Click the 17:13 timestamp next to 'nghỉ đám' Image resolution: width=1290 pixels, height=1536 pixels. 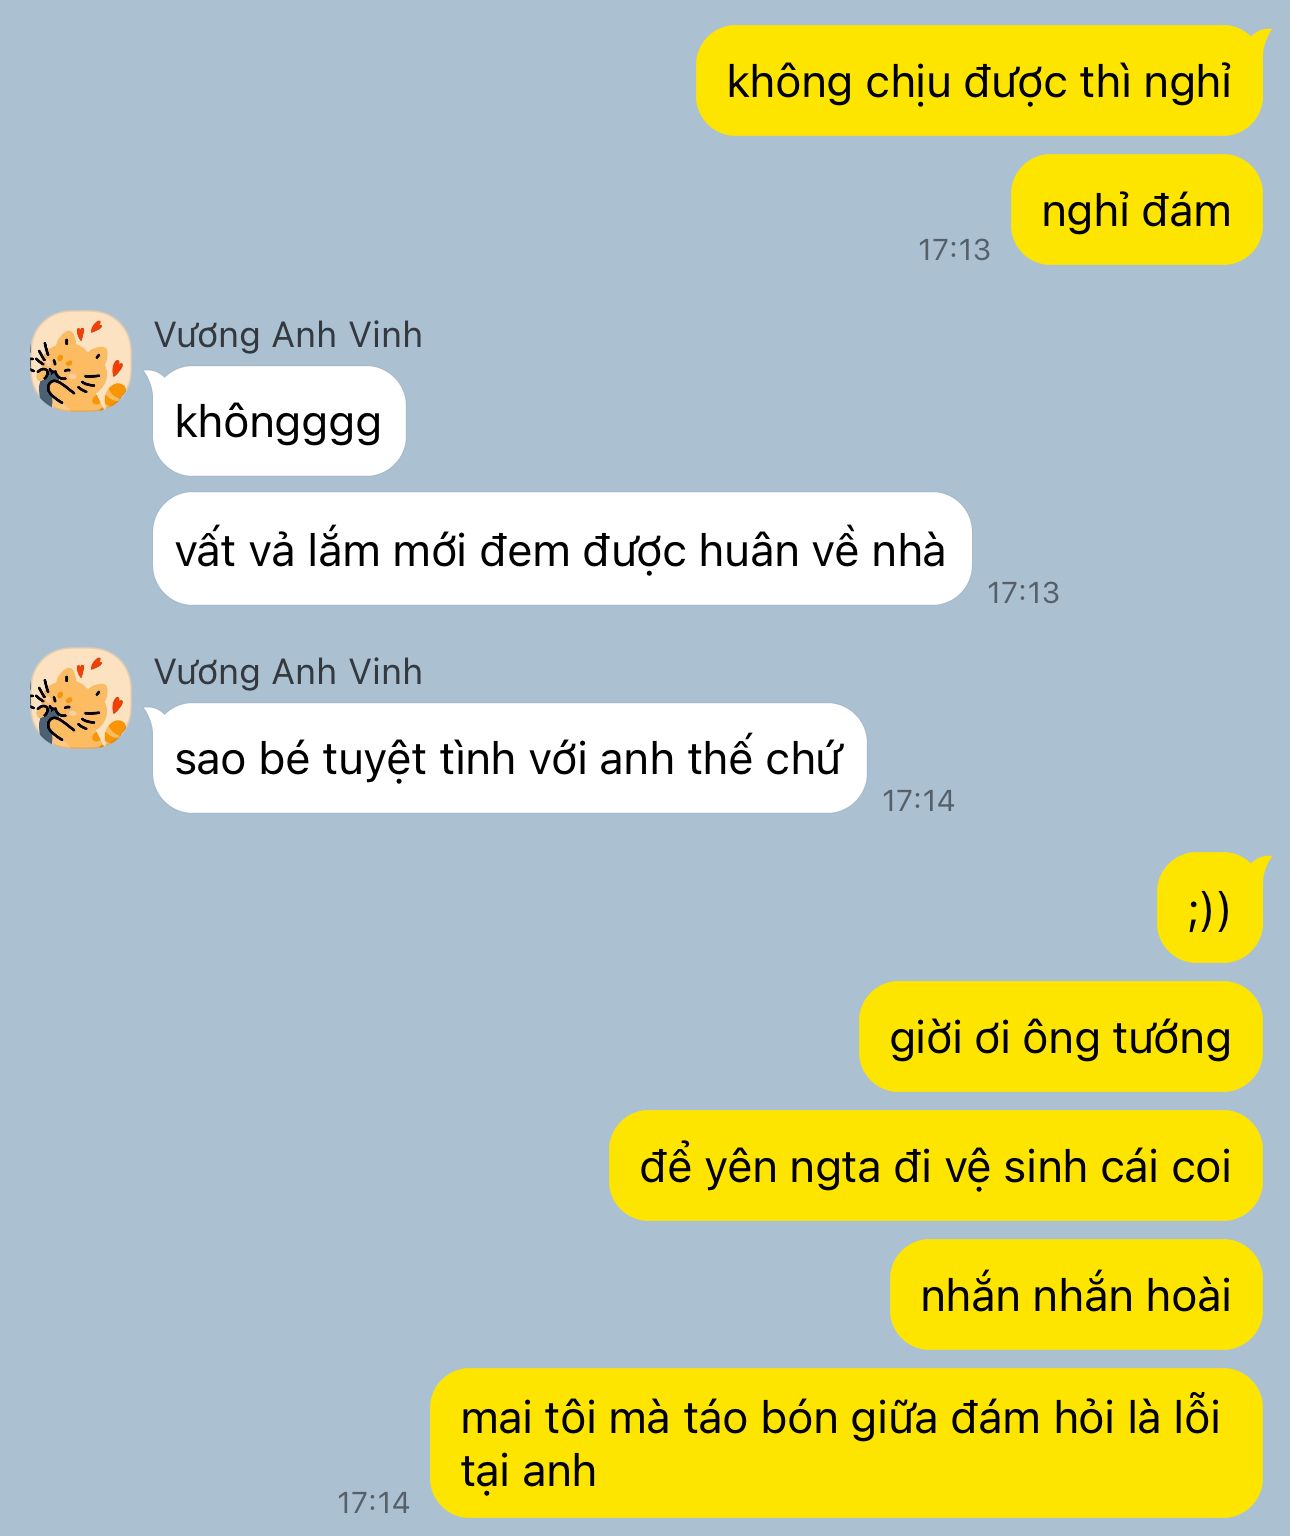(954, 249)
